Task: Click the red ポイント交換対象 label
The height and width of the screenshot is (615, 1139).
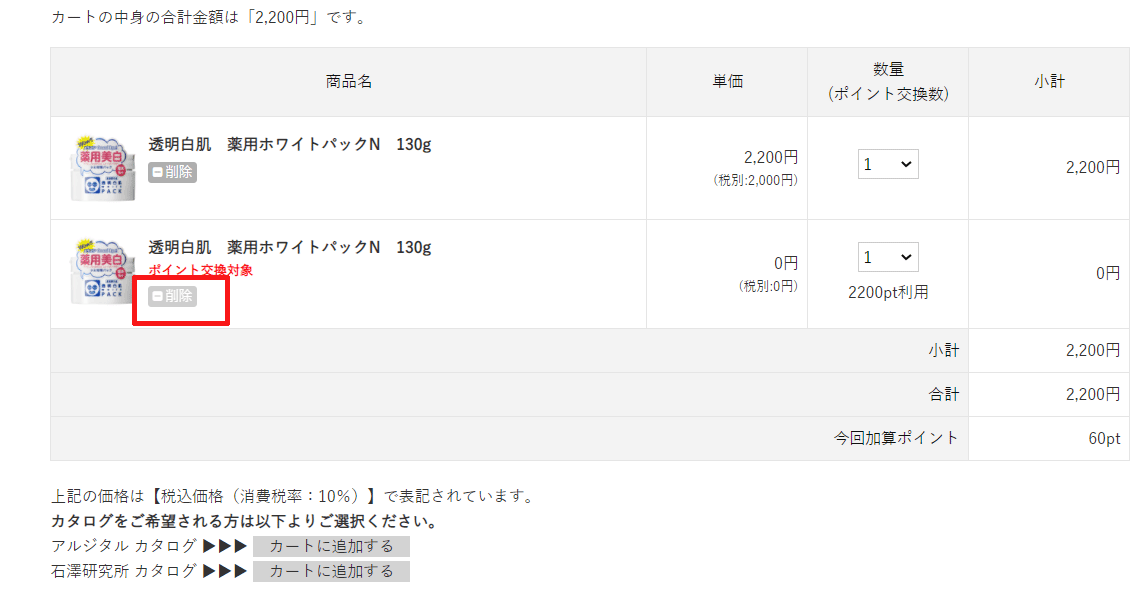Action: pyautogui.click(x=200, y=270)
